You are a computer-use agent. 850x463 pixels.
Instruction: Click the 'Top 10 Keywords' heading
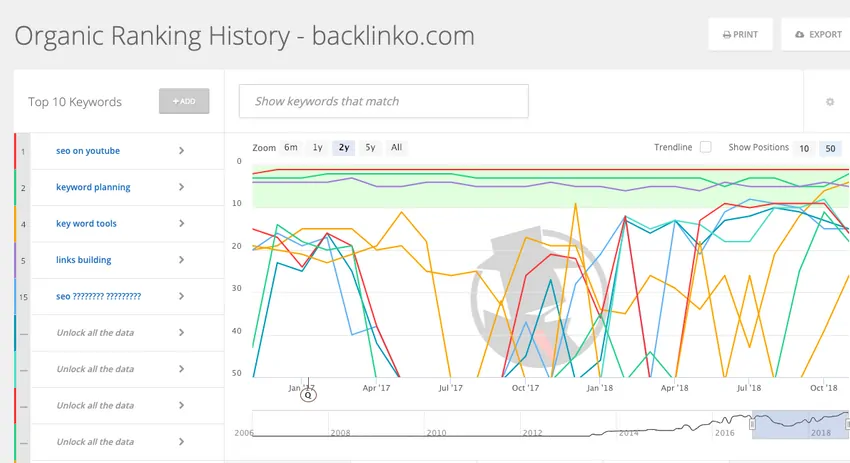(x=75, y=102)
